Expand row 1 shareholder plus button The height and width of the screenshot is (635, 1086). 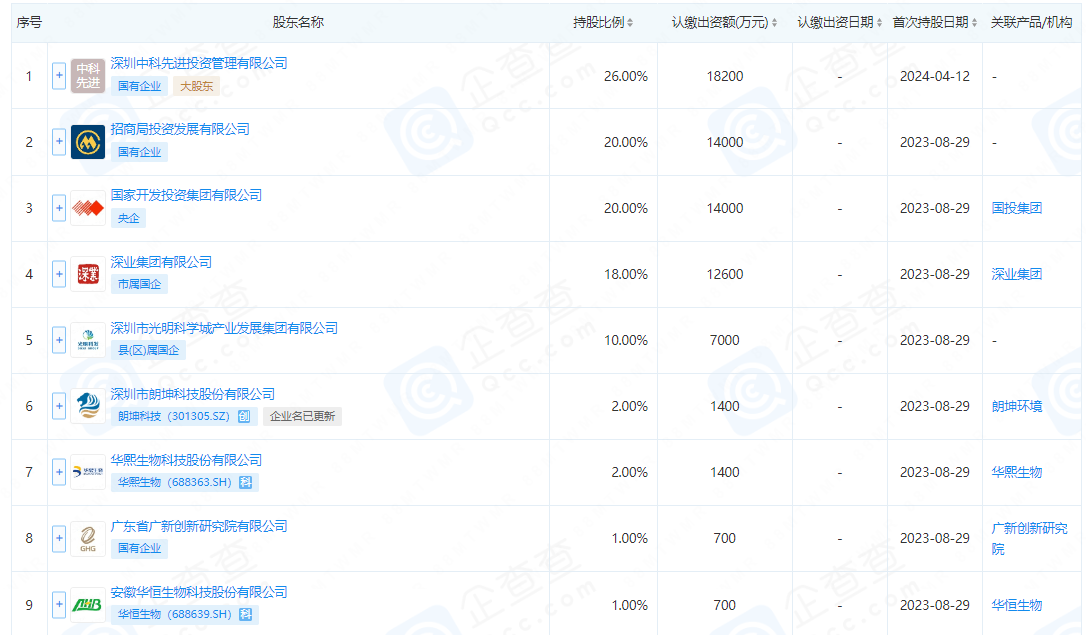click(59, 76)
